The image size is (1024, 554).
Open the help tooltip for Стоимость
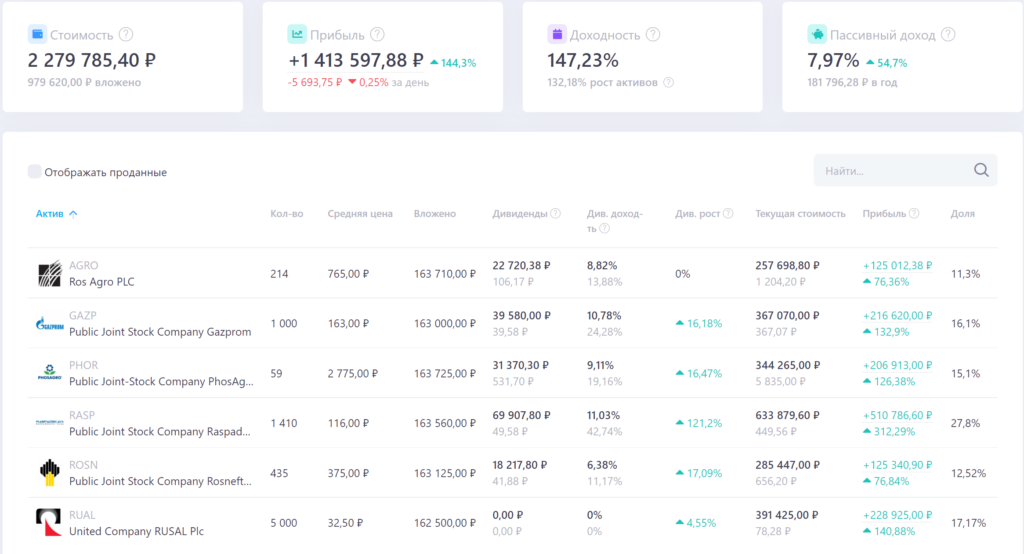pos(126,34)
